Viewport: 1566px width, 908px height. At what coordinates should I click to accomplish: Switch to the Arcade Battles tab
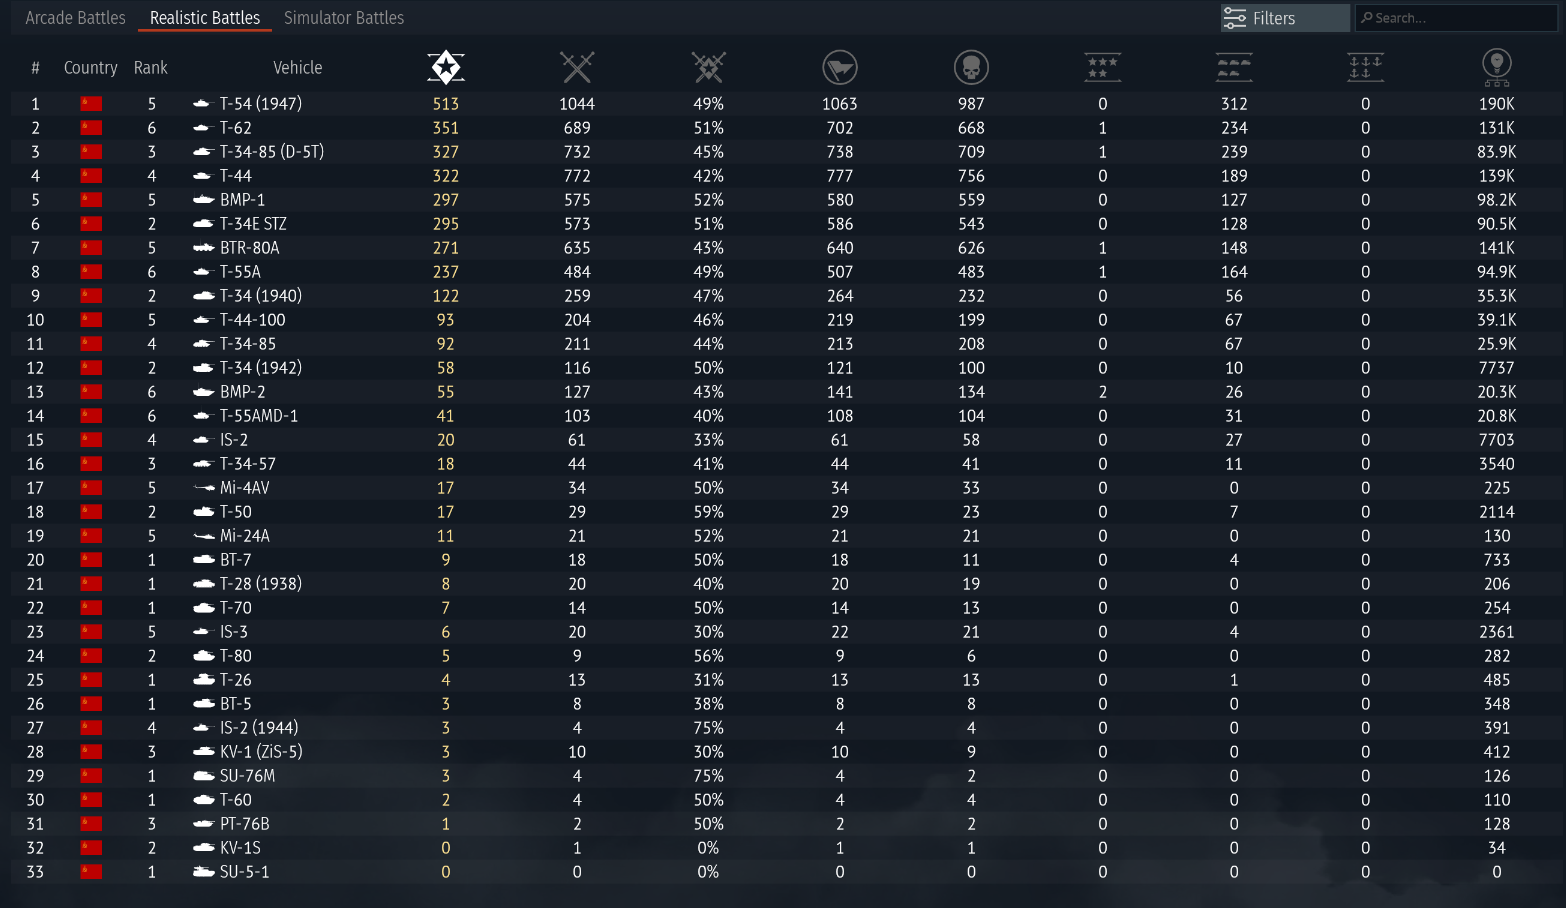(75, 18)
